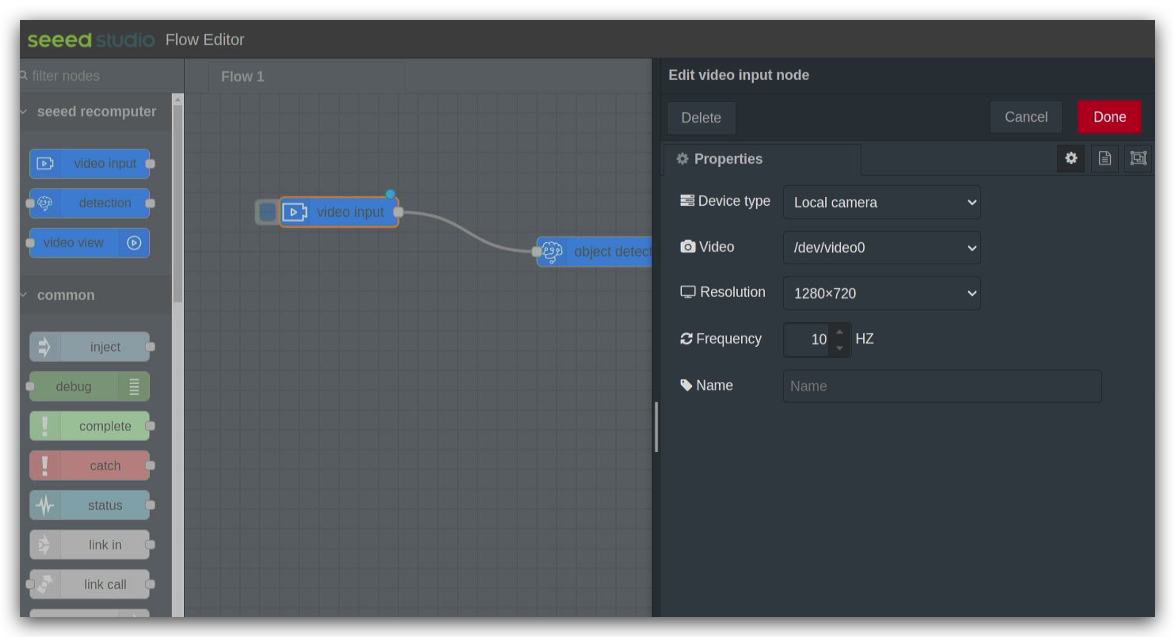The image size is (1175, 637).
Task: Select the detection node in the palette
Action: coord(90,203)
